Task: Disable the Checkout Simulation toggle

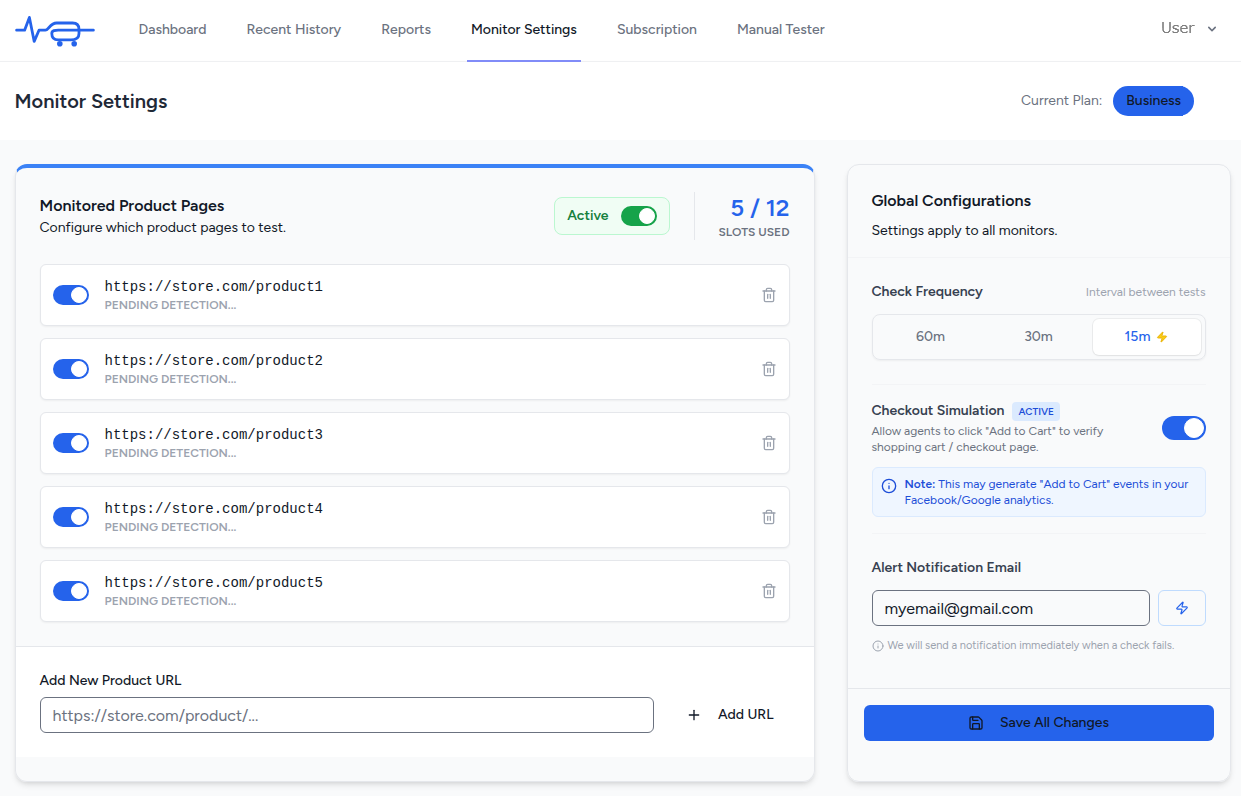Action: point(1183,428)
